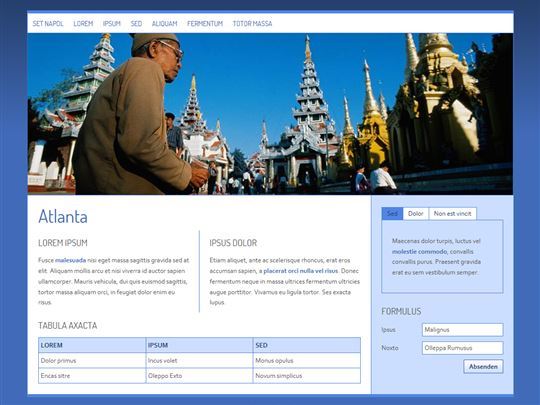This screenshot has height=405, width=540.
Task: Switch to the Dolor tab
Action: point(415,214)
